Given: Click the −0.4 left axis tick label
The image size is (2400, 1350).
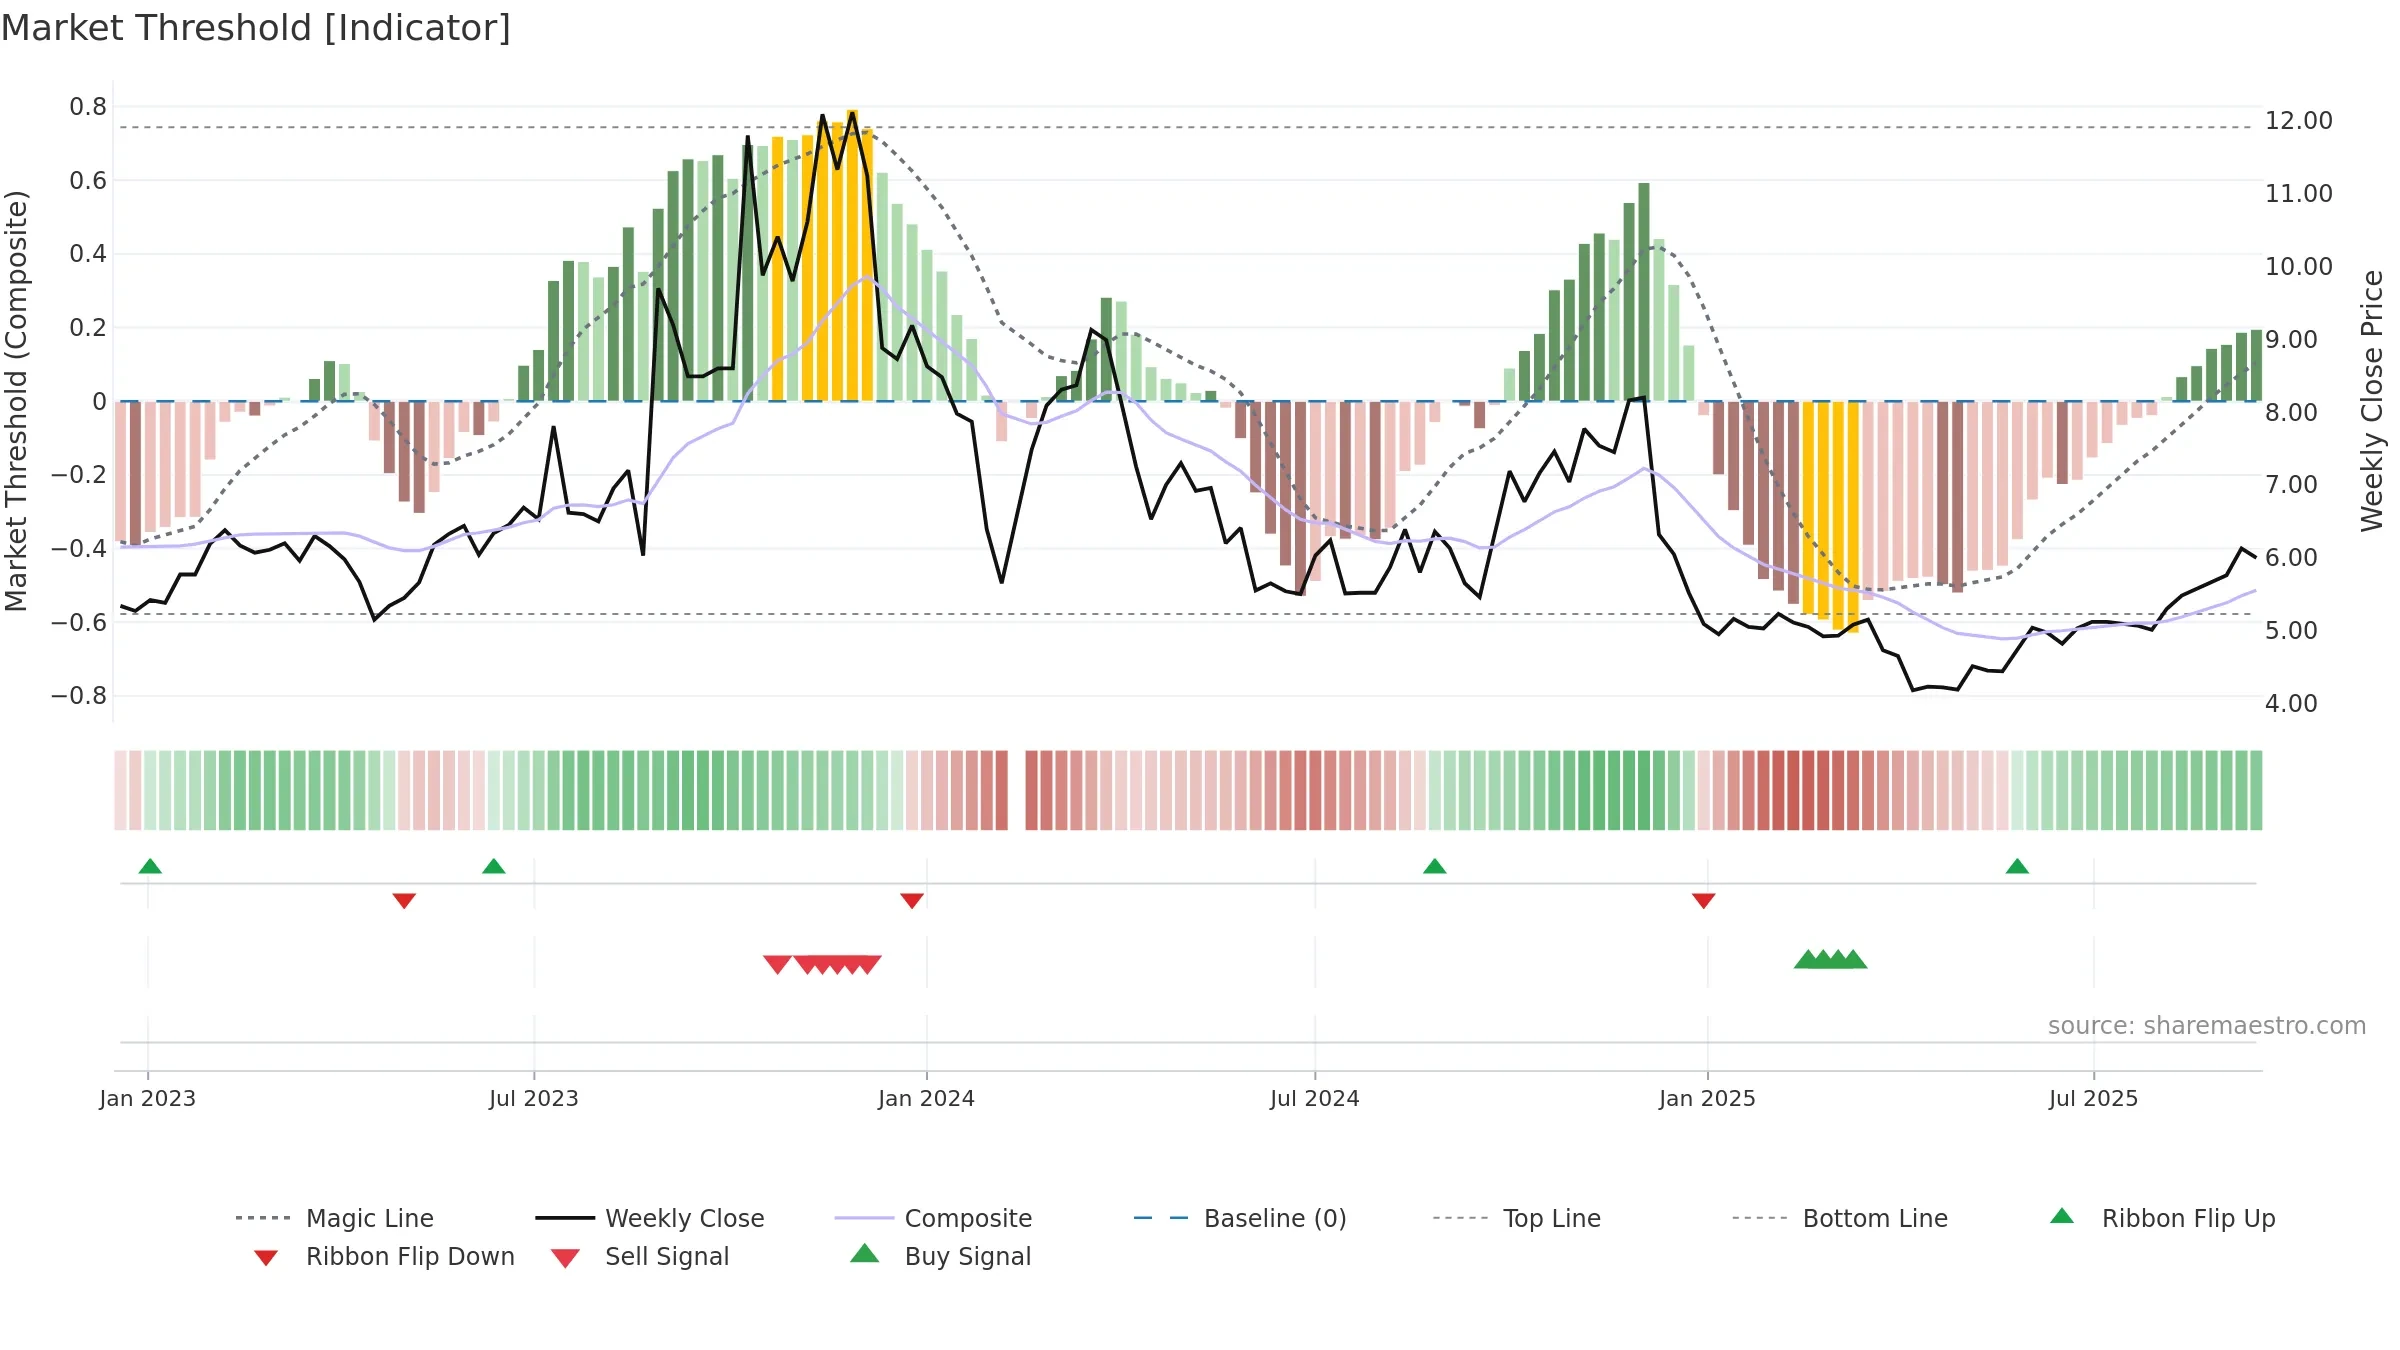Looking at the screenshot, I should pos(79,548).
